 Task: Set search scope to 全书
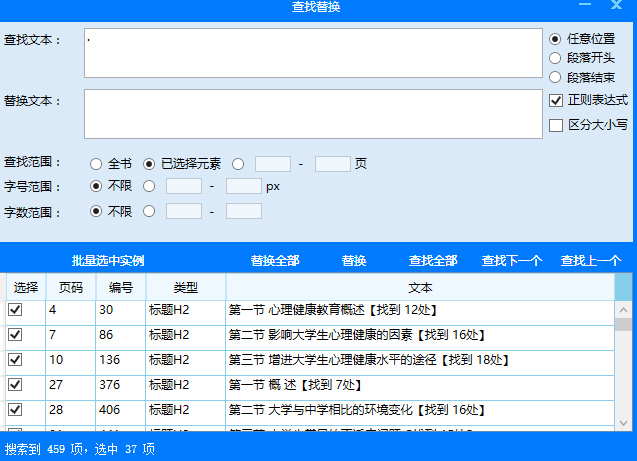pos(96,163)
